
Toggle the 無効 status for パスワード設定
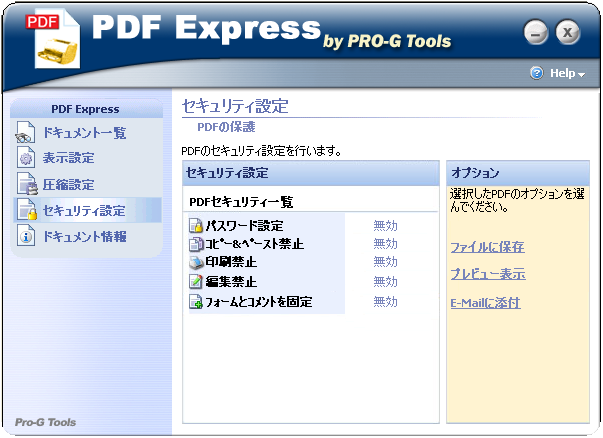385,225
